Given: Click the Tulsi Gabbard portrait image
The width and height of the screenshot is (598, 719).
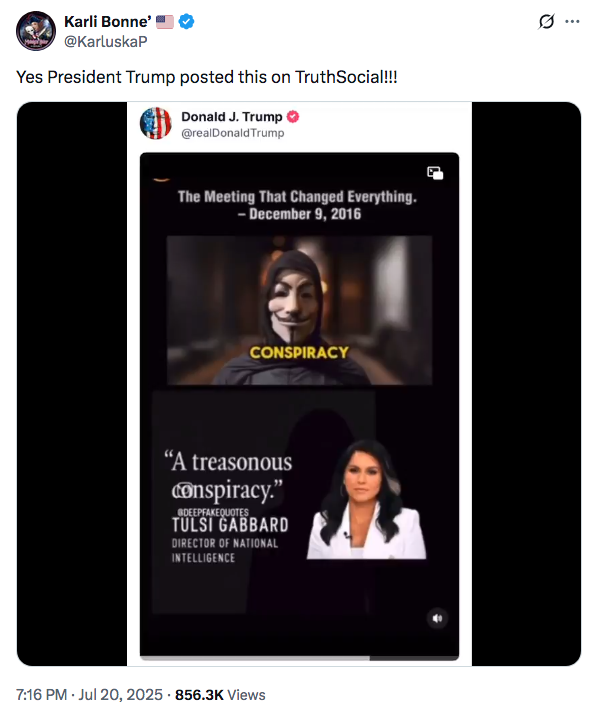Looking at the screenshot, I should click(x=366, y=500).
